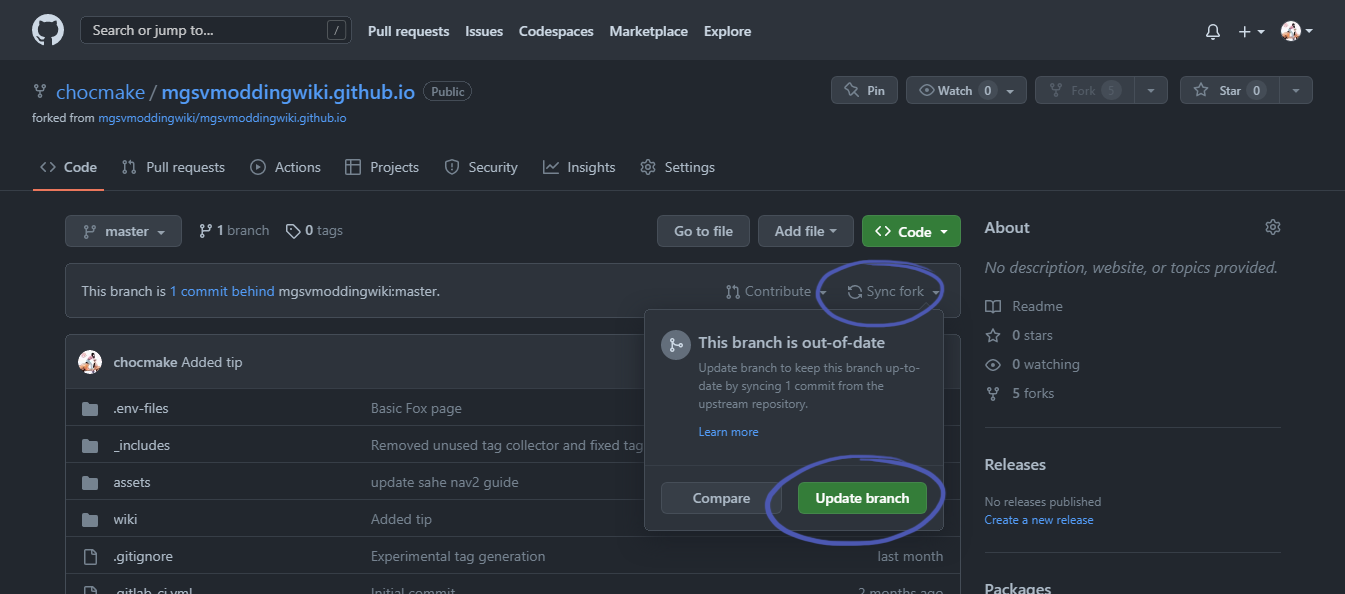
Task: Open update sahe nav2 guide commit
Action: pos(445,482)
